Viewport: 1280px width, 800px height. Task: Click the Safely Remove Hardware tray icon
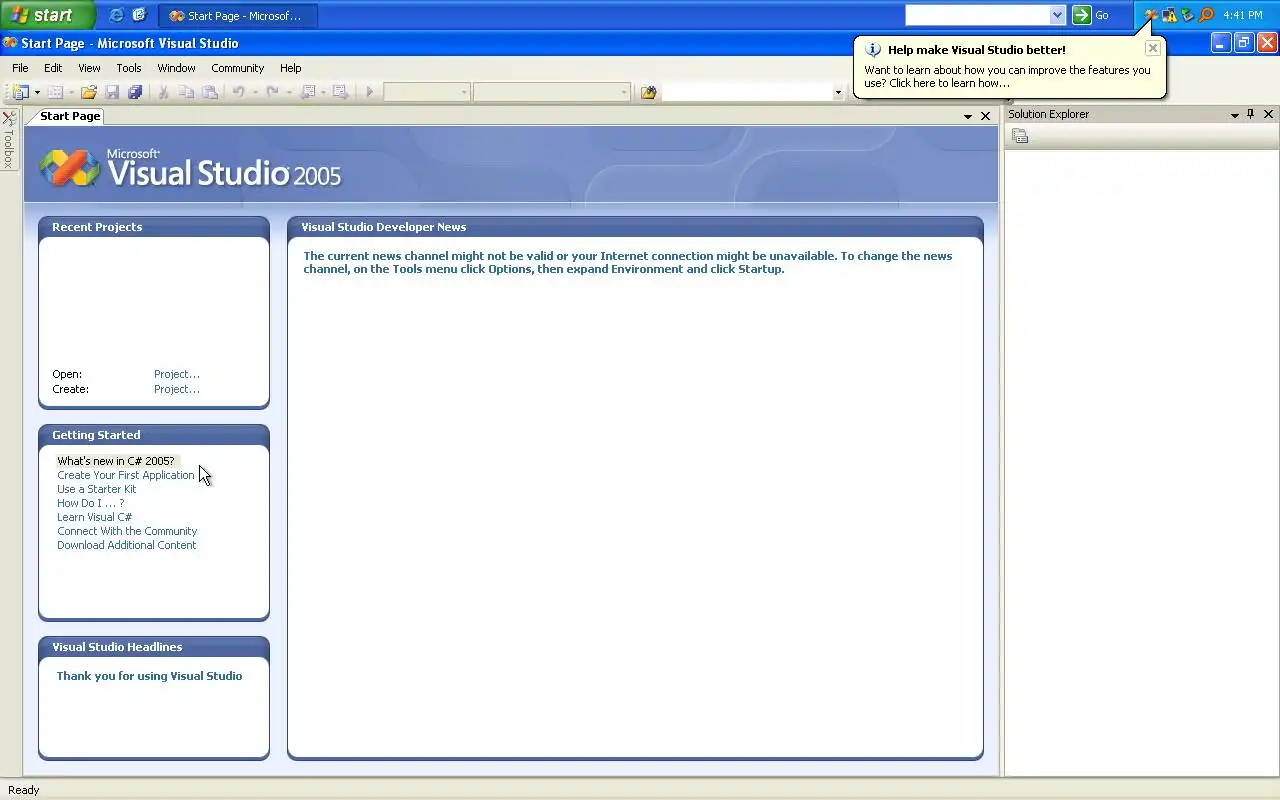(x=1187, y=15)
